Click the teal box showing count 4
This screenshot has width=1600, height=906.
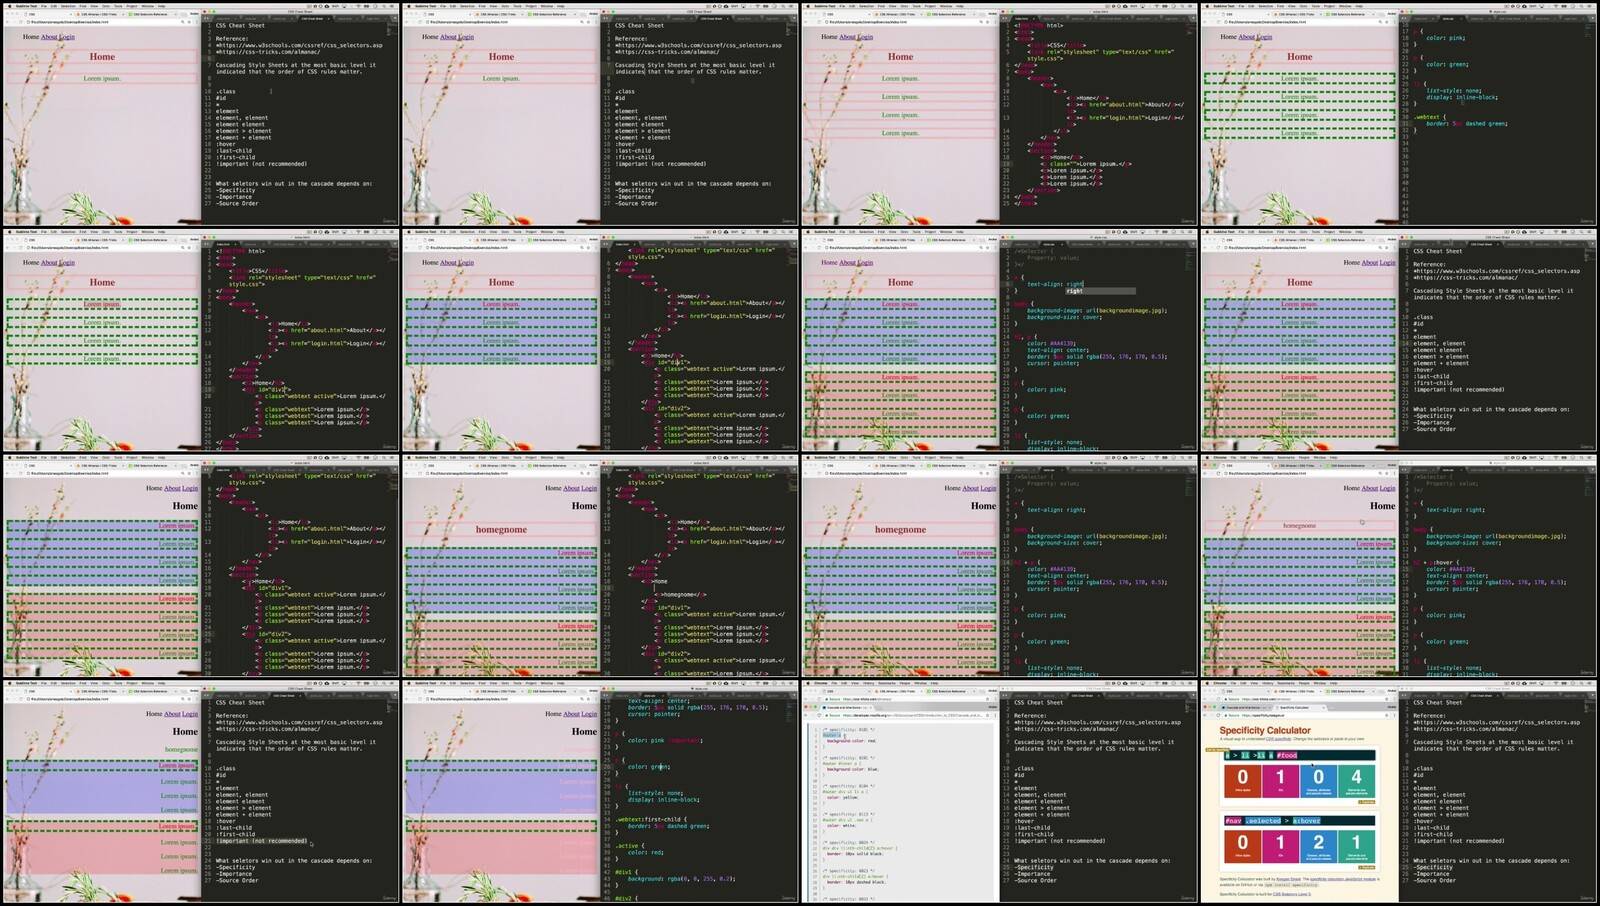coord(1356,780)
